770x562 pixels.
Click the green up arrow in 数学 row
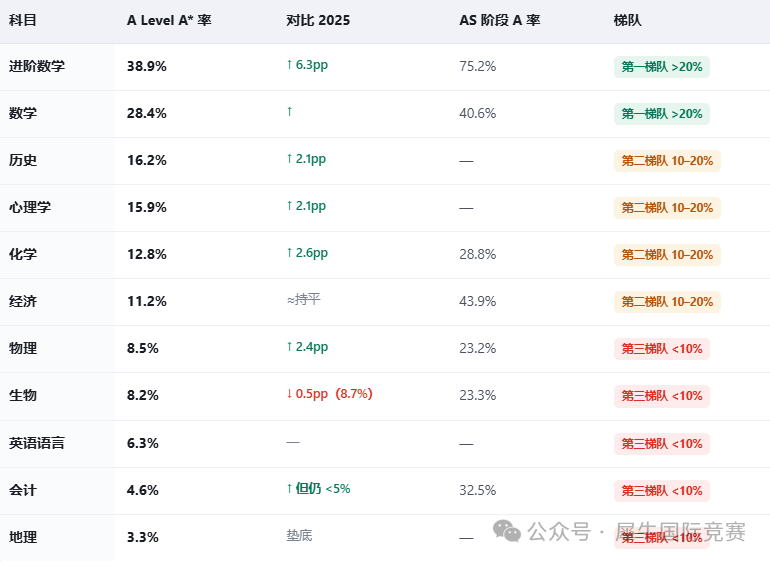pos(289,112)
